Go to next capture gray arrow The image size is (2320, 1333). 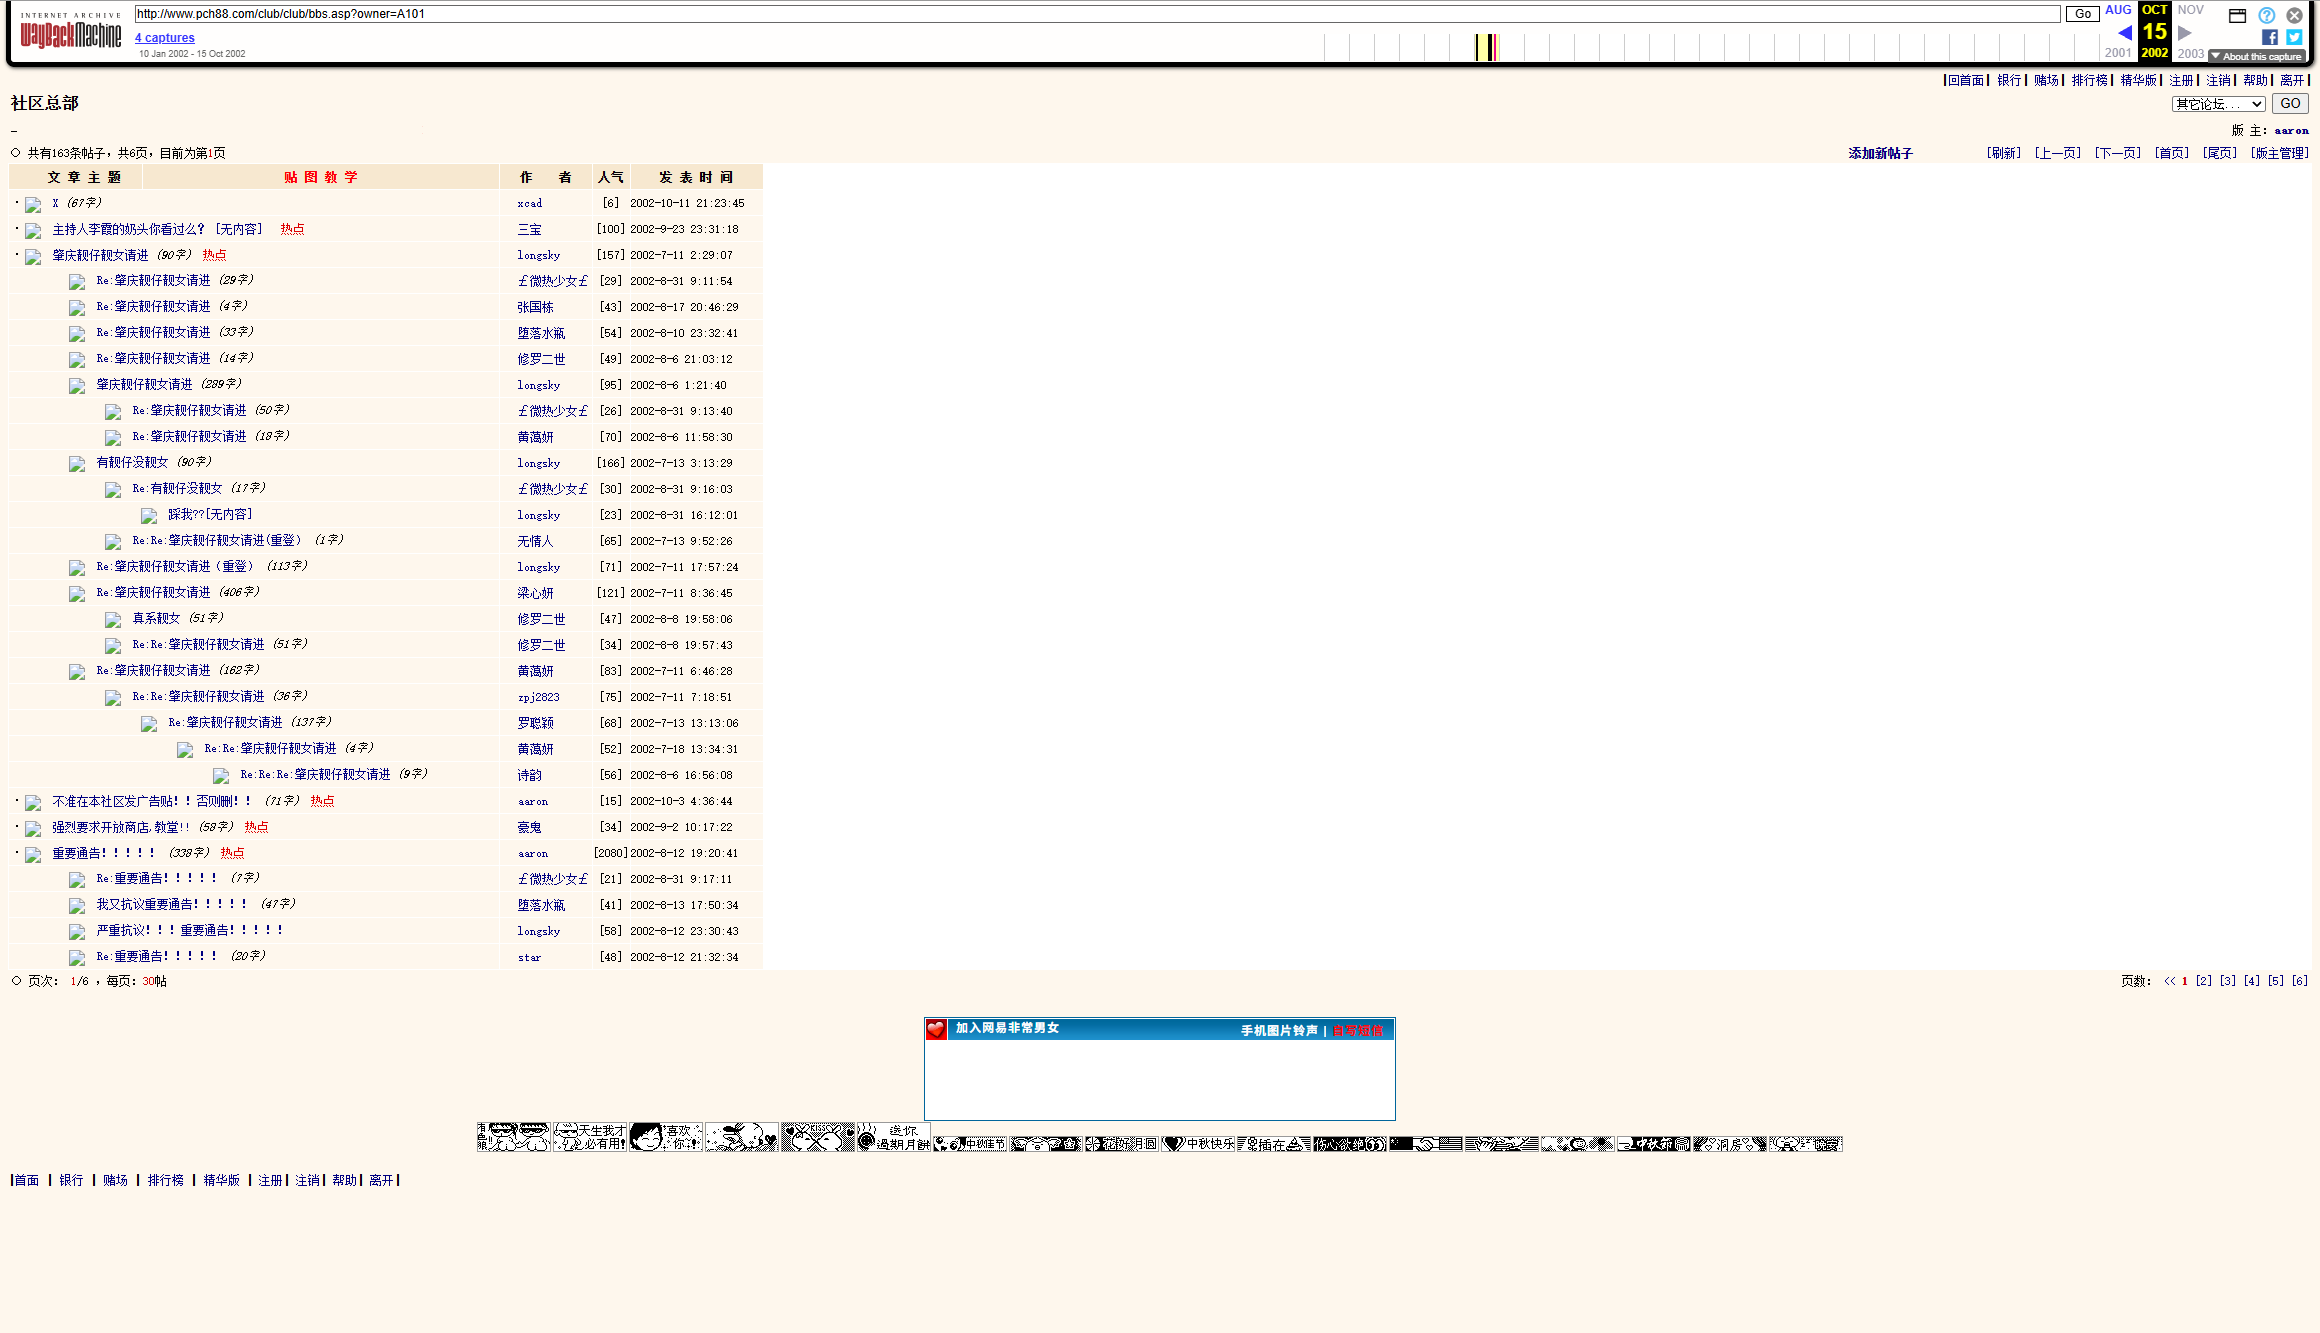pyautogui.click(x=2185, y=33)
